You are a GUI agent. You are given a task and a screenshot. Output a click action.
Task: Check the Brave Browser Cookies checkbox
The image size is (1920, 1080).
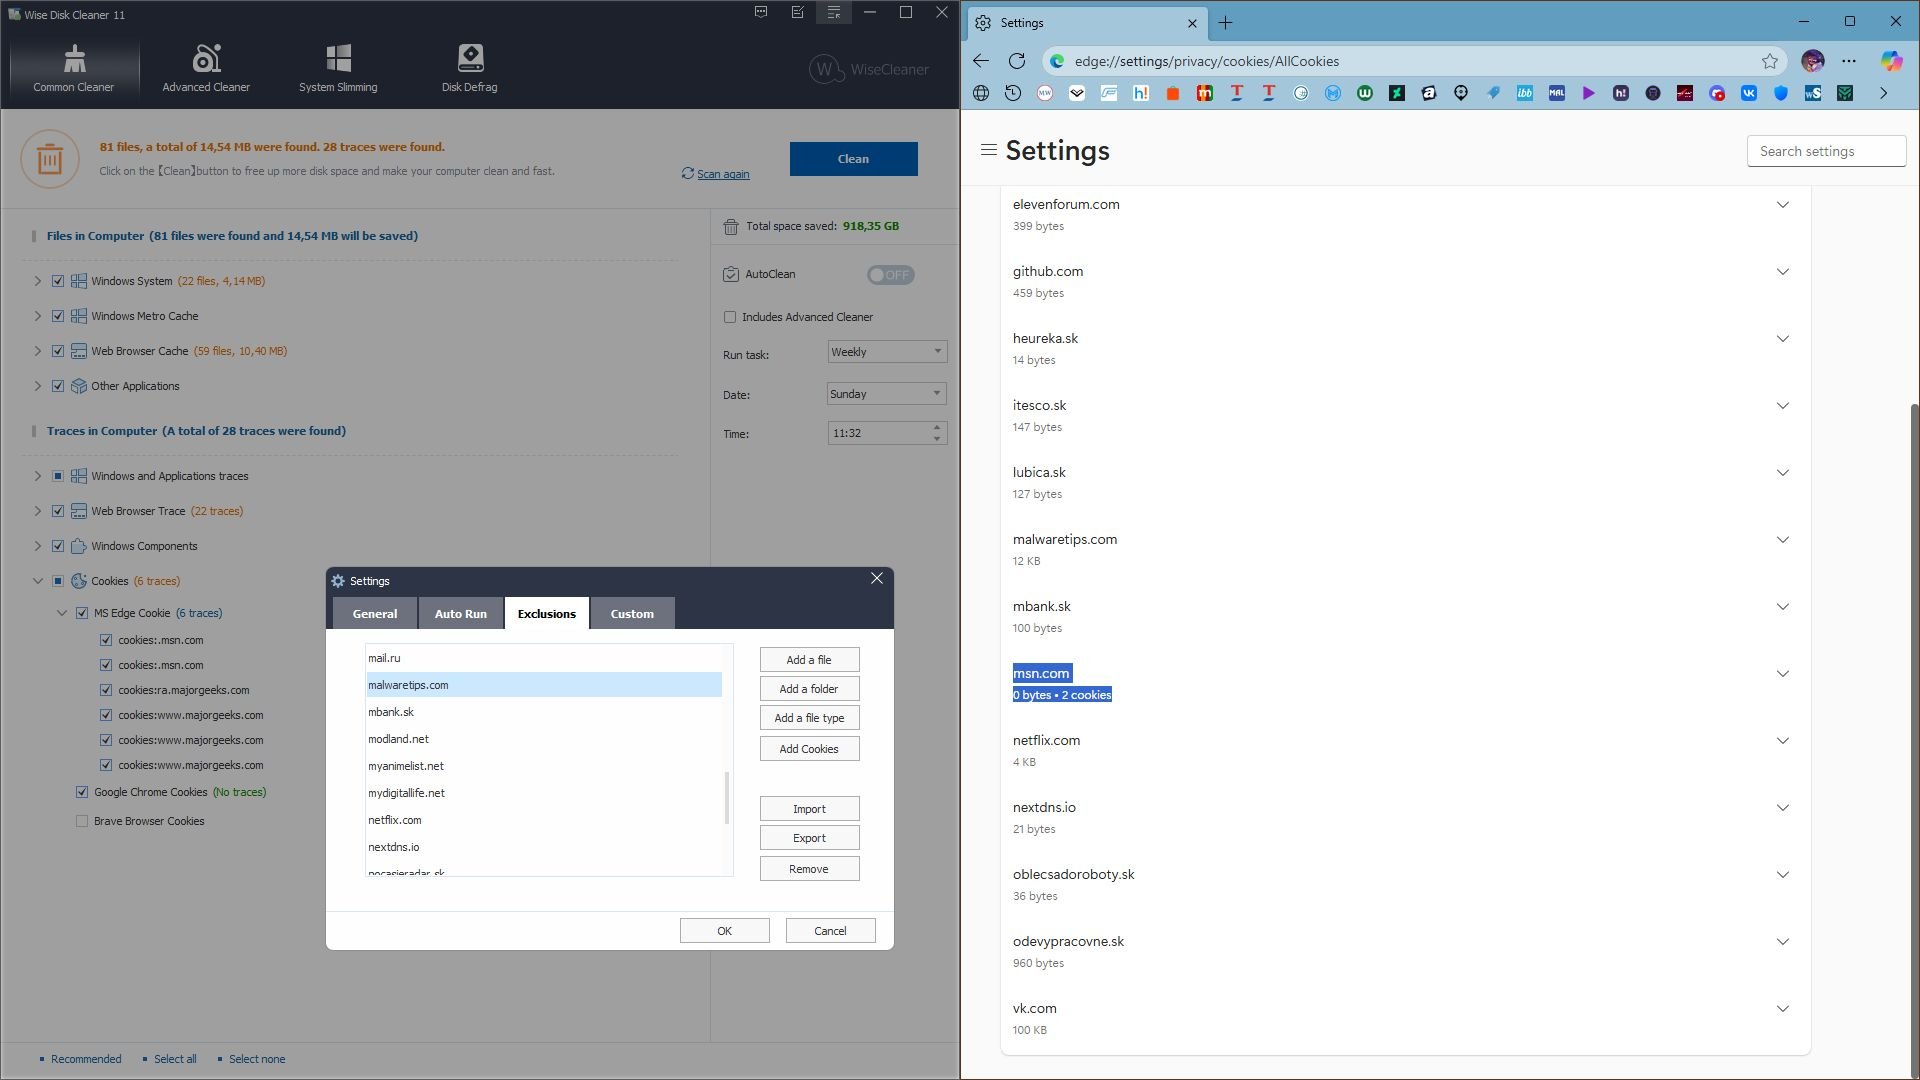click(82, 821)
